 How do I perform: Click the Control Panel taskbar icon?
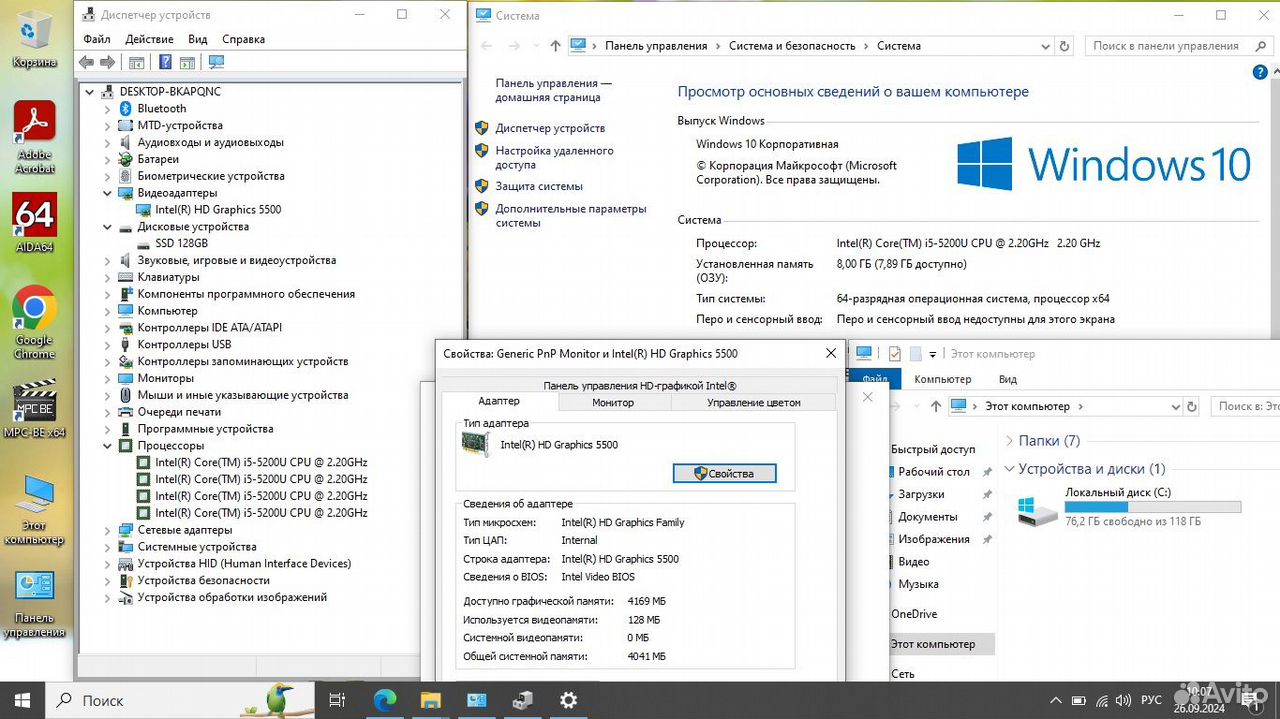[476, 700]
